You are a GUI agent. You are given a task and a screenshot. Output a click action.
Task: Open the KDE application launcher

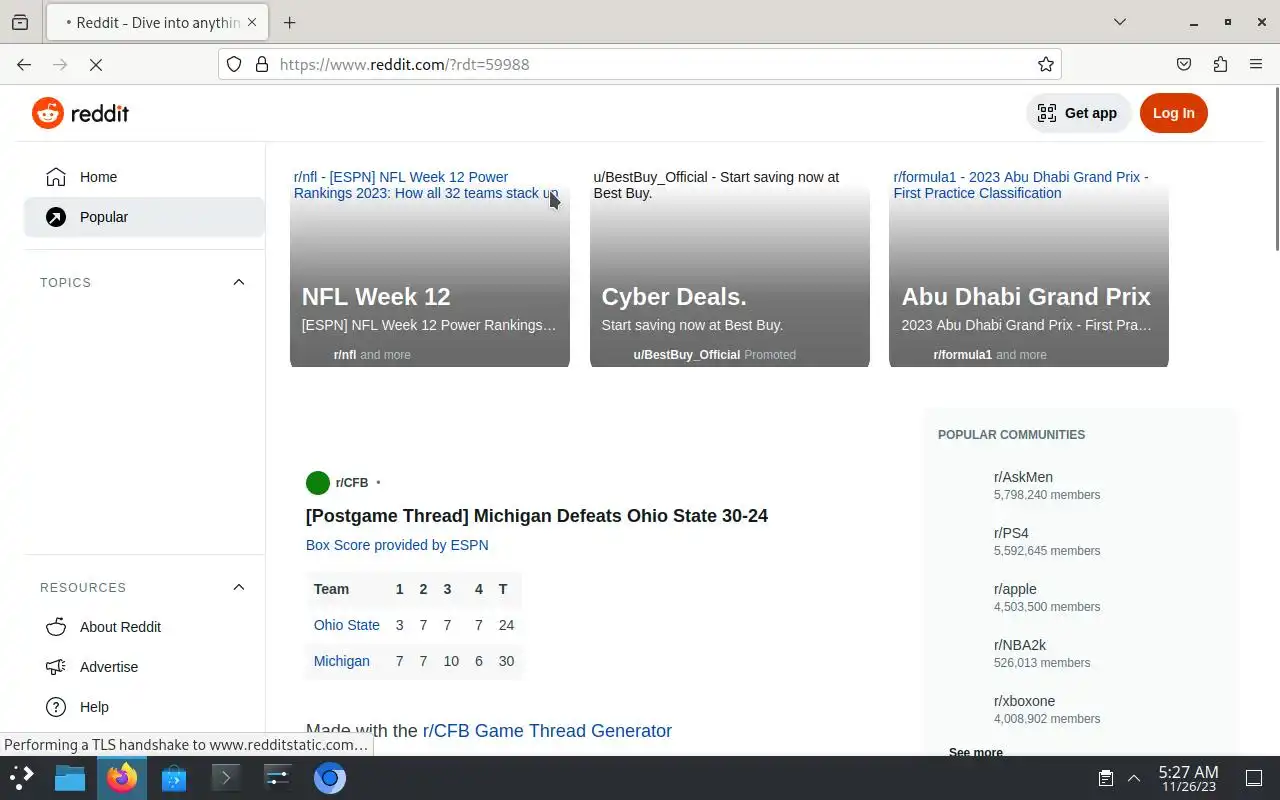pos(22,777)
